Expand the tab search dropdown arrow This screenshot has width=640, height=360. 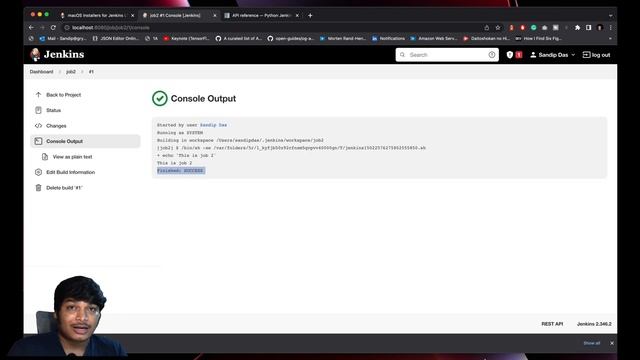point(610,16)
